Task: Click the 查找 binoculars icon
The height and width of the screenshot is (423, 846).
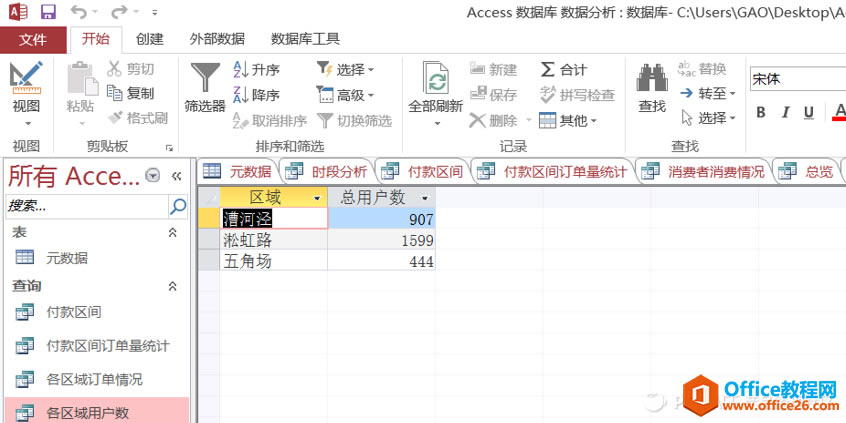Action: click(x=652, y=78)
